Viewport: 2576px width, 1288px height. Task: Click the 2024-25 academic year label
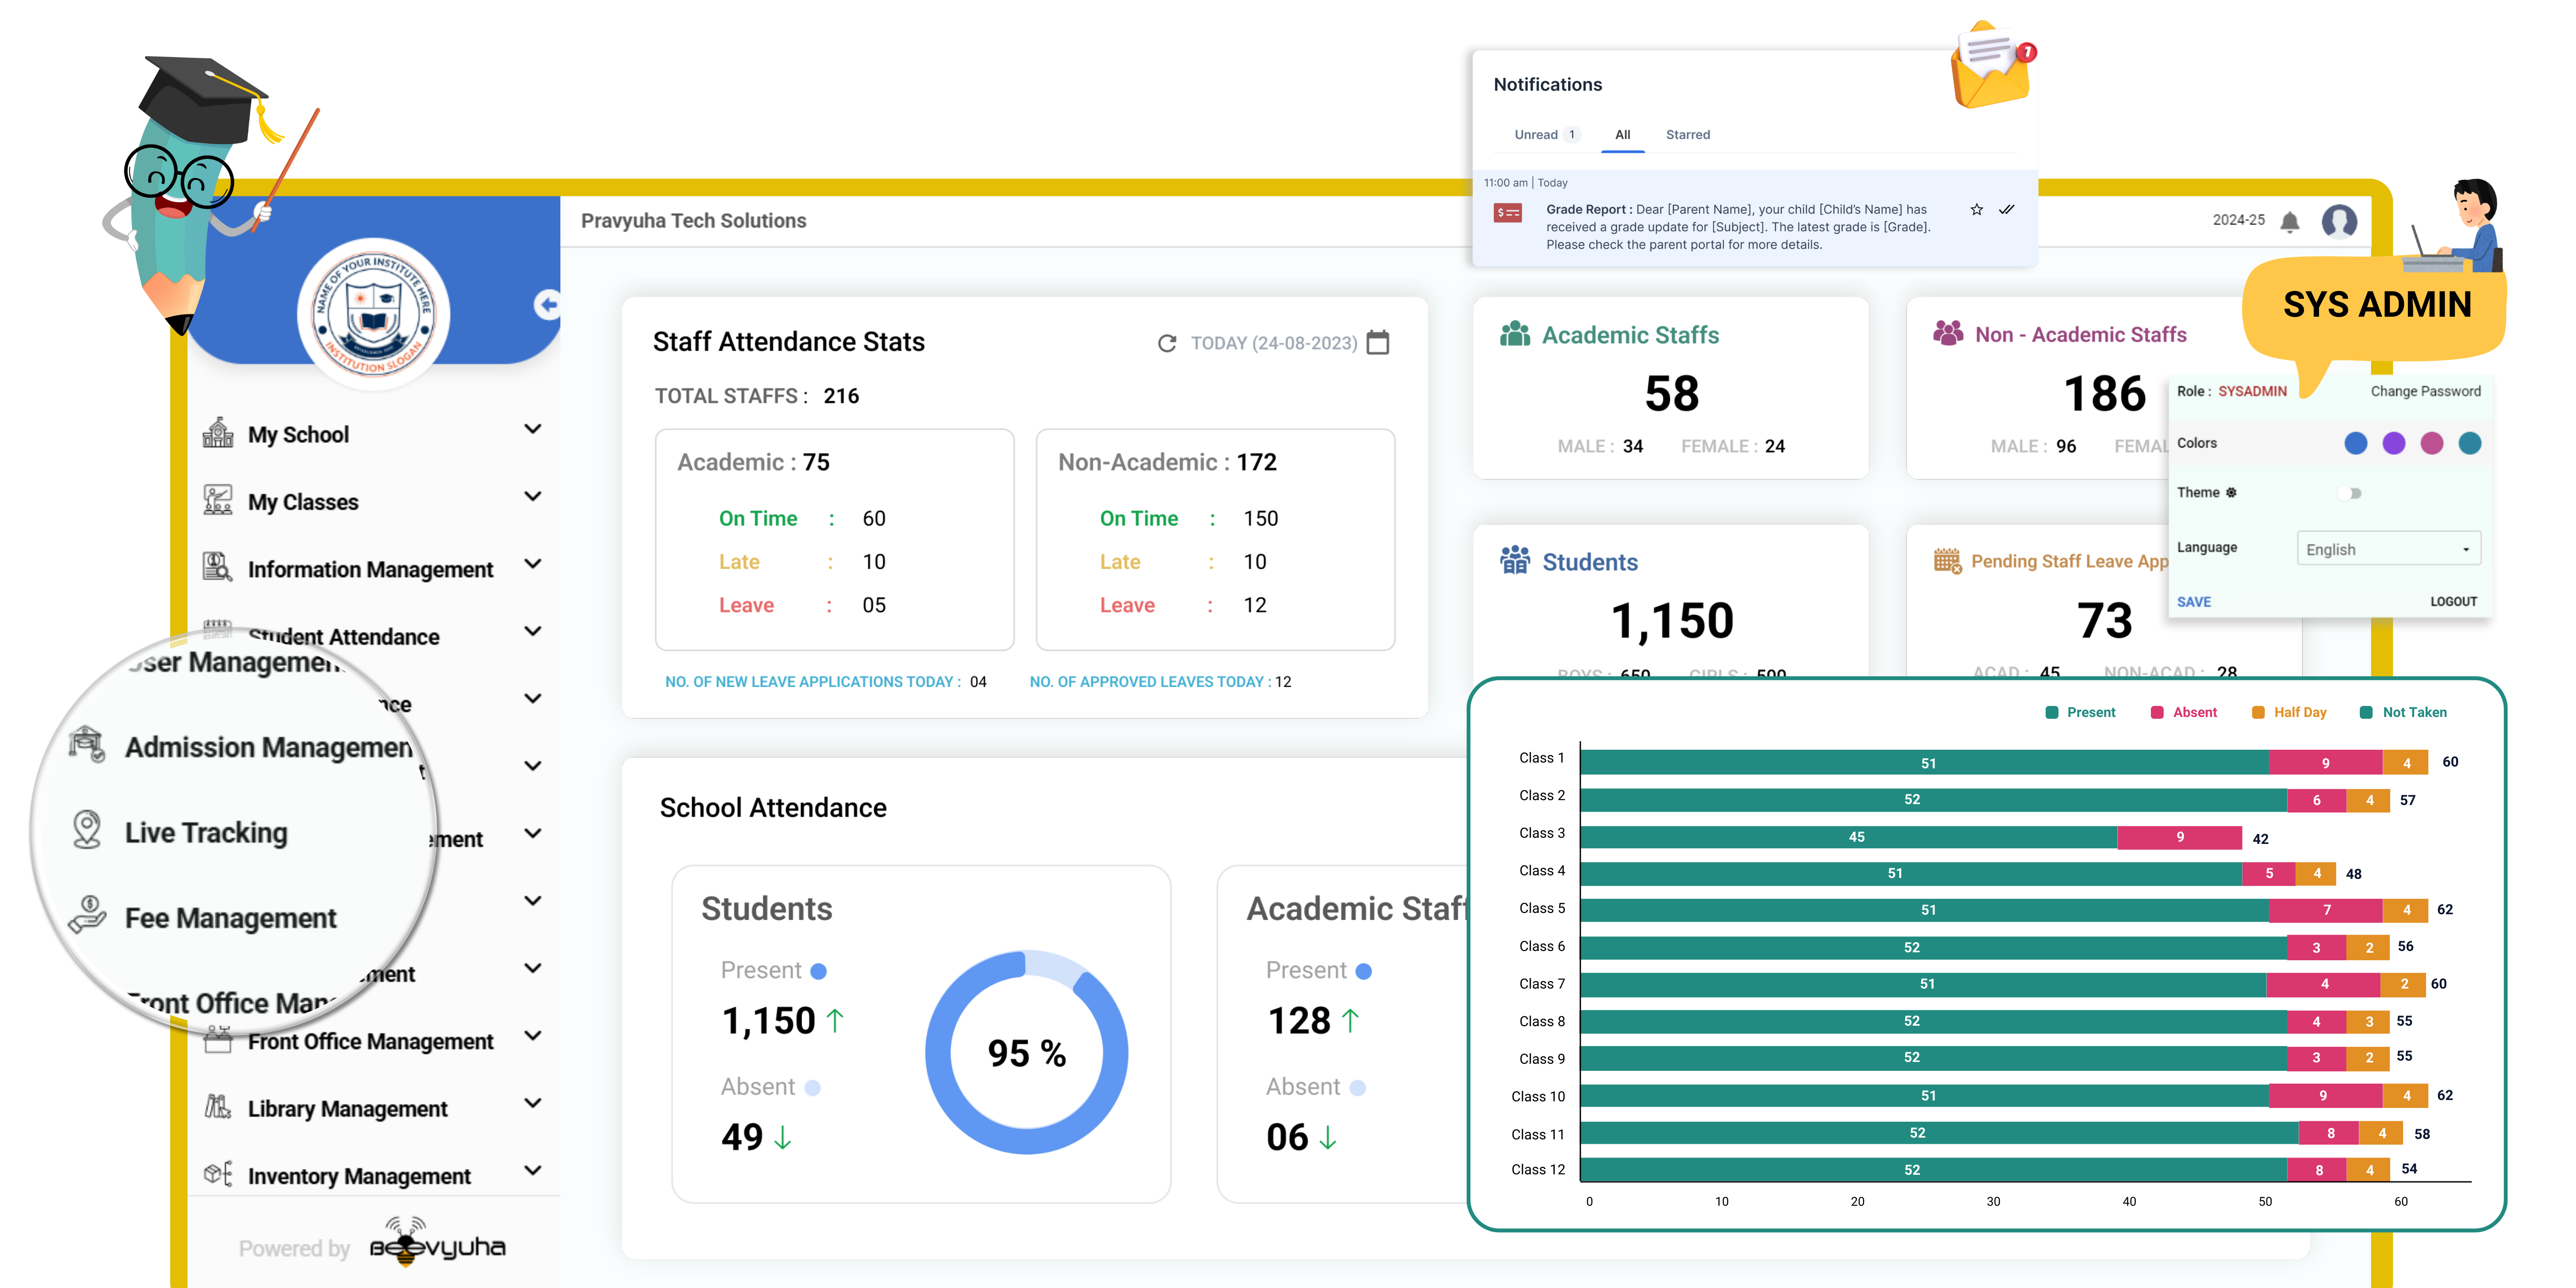pyautogui.click(x=2238, y=220)
